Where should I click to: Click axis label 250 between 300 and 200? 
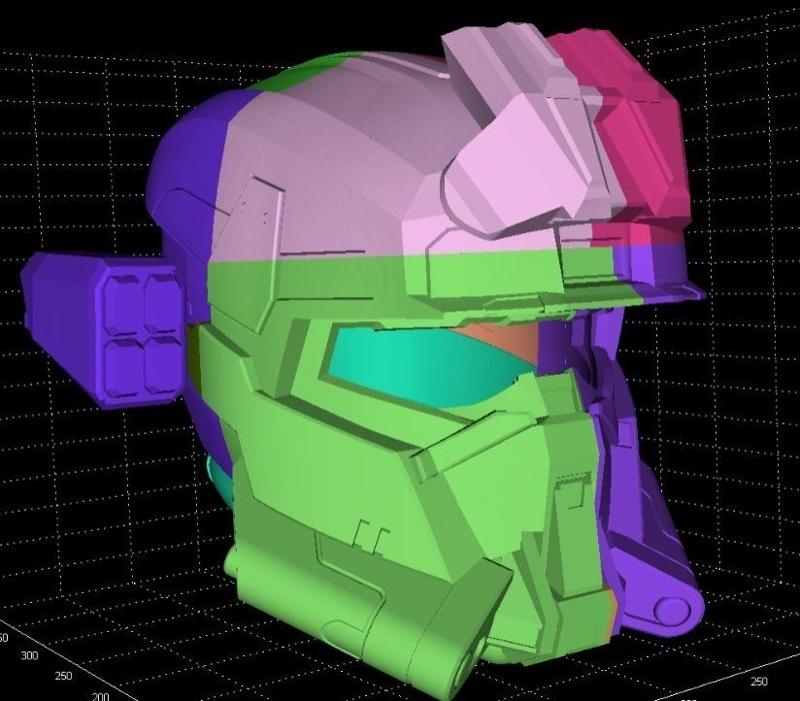click(62, 676)
